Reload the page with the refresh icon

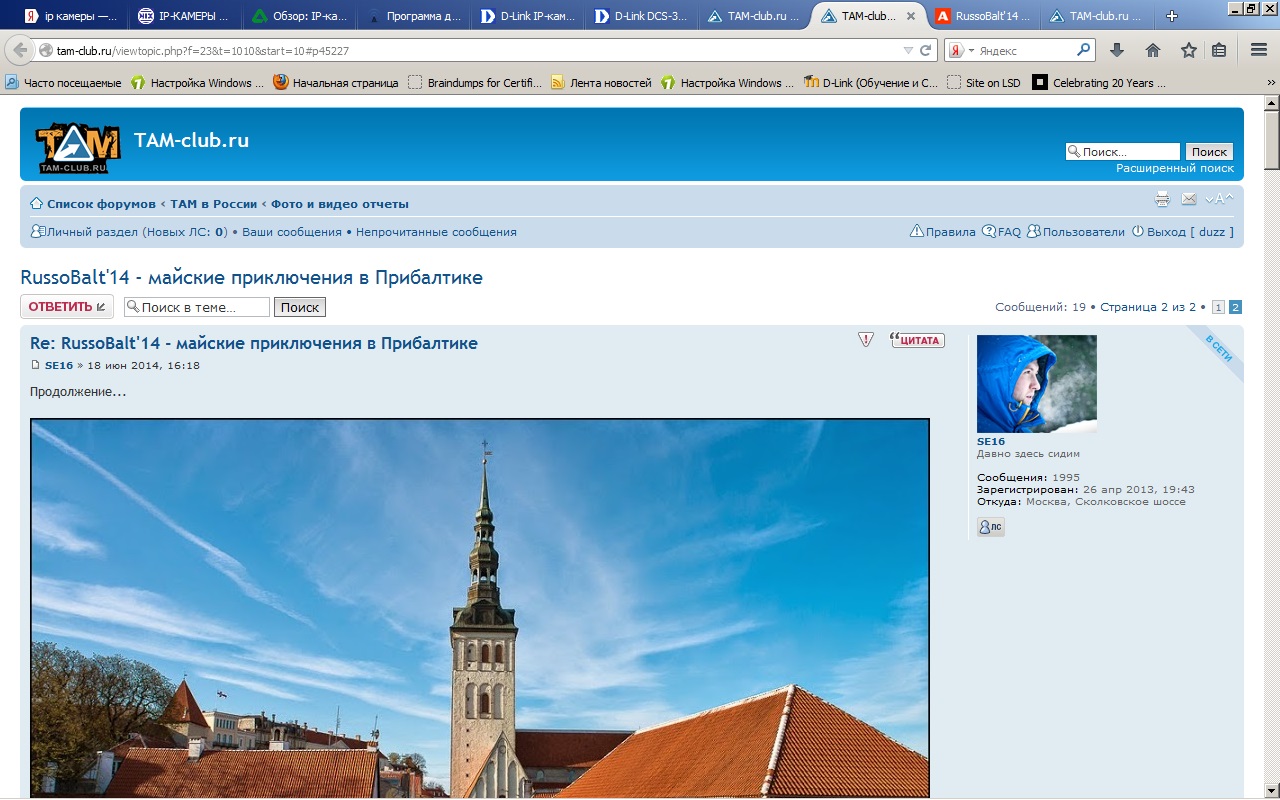click(x=926, y=50)
